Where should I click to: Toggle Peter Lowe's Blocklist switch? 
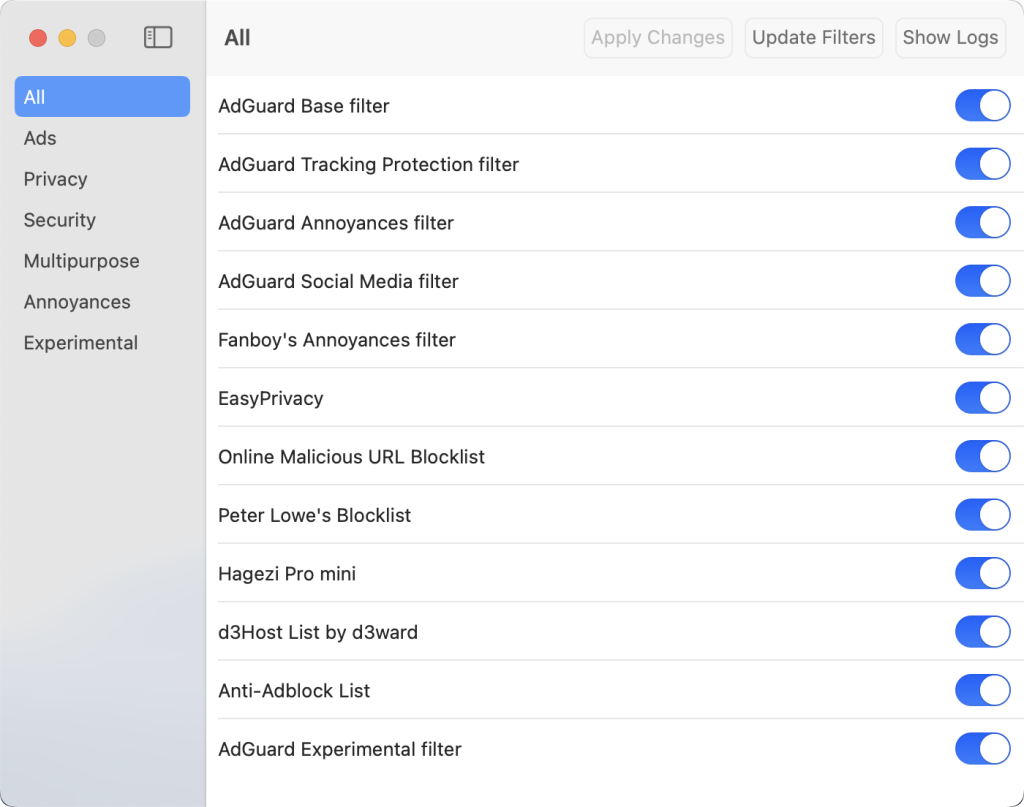982,515
